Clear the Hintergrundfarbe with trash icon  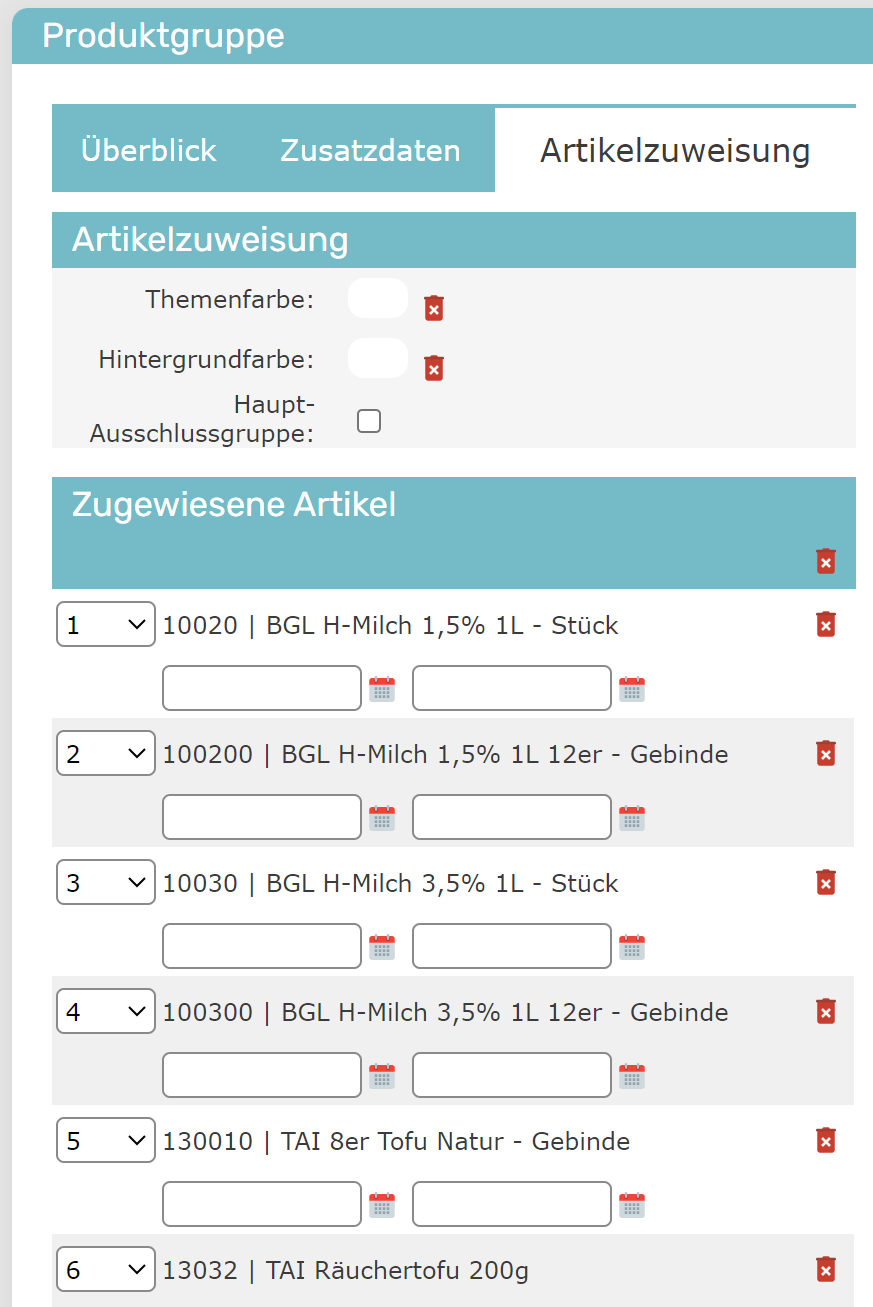(x=433, y=368)
